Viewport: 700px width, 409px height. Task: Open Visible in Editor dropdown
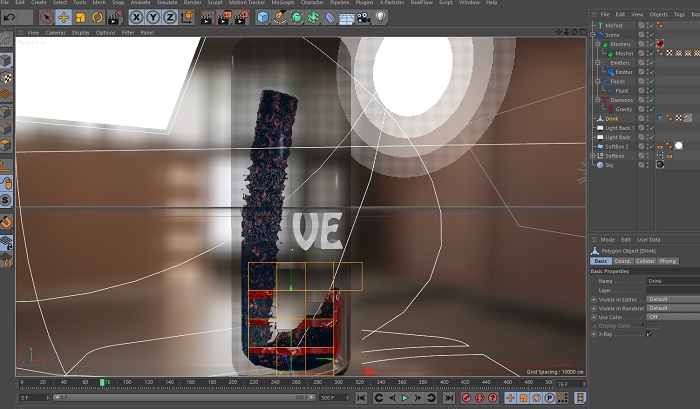pyautogui.click(x=673, y=299)
